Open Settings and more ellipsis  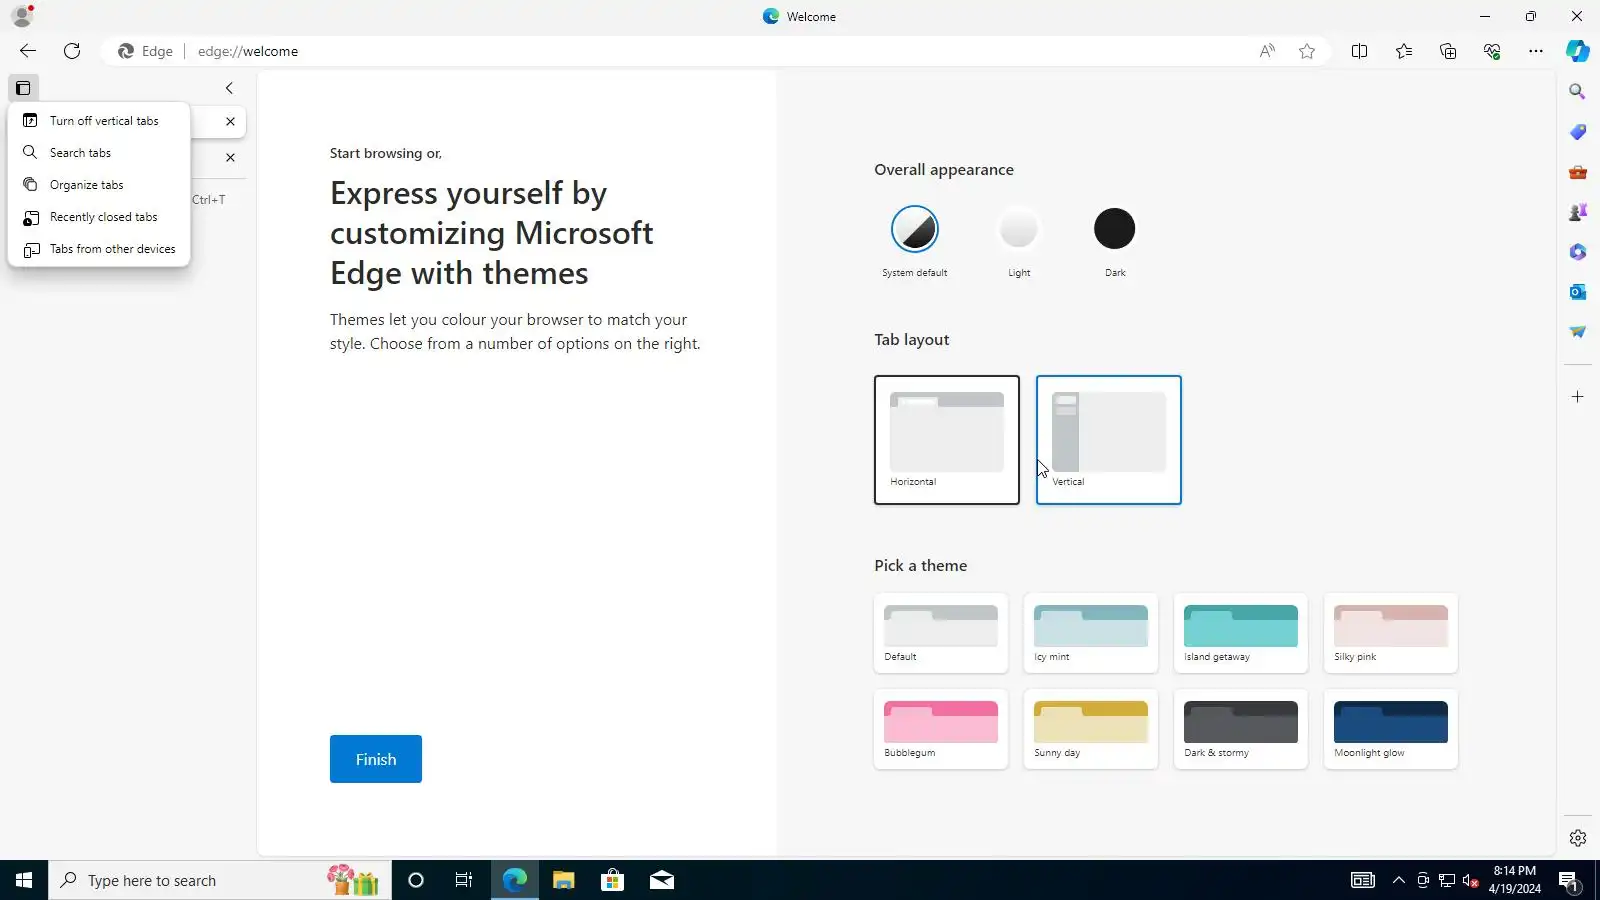1536,51
